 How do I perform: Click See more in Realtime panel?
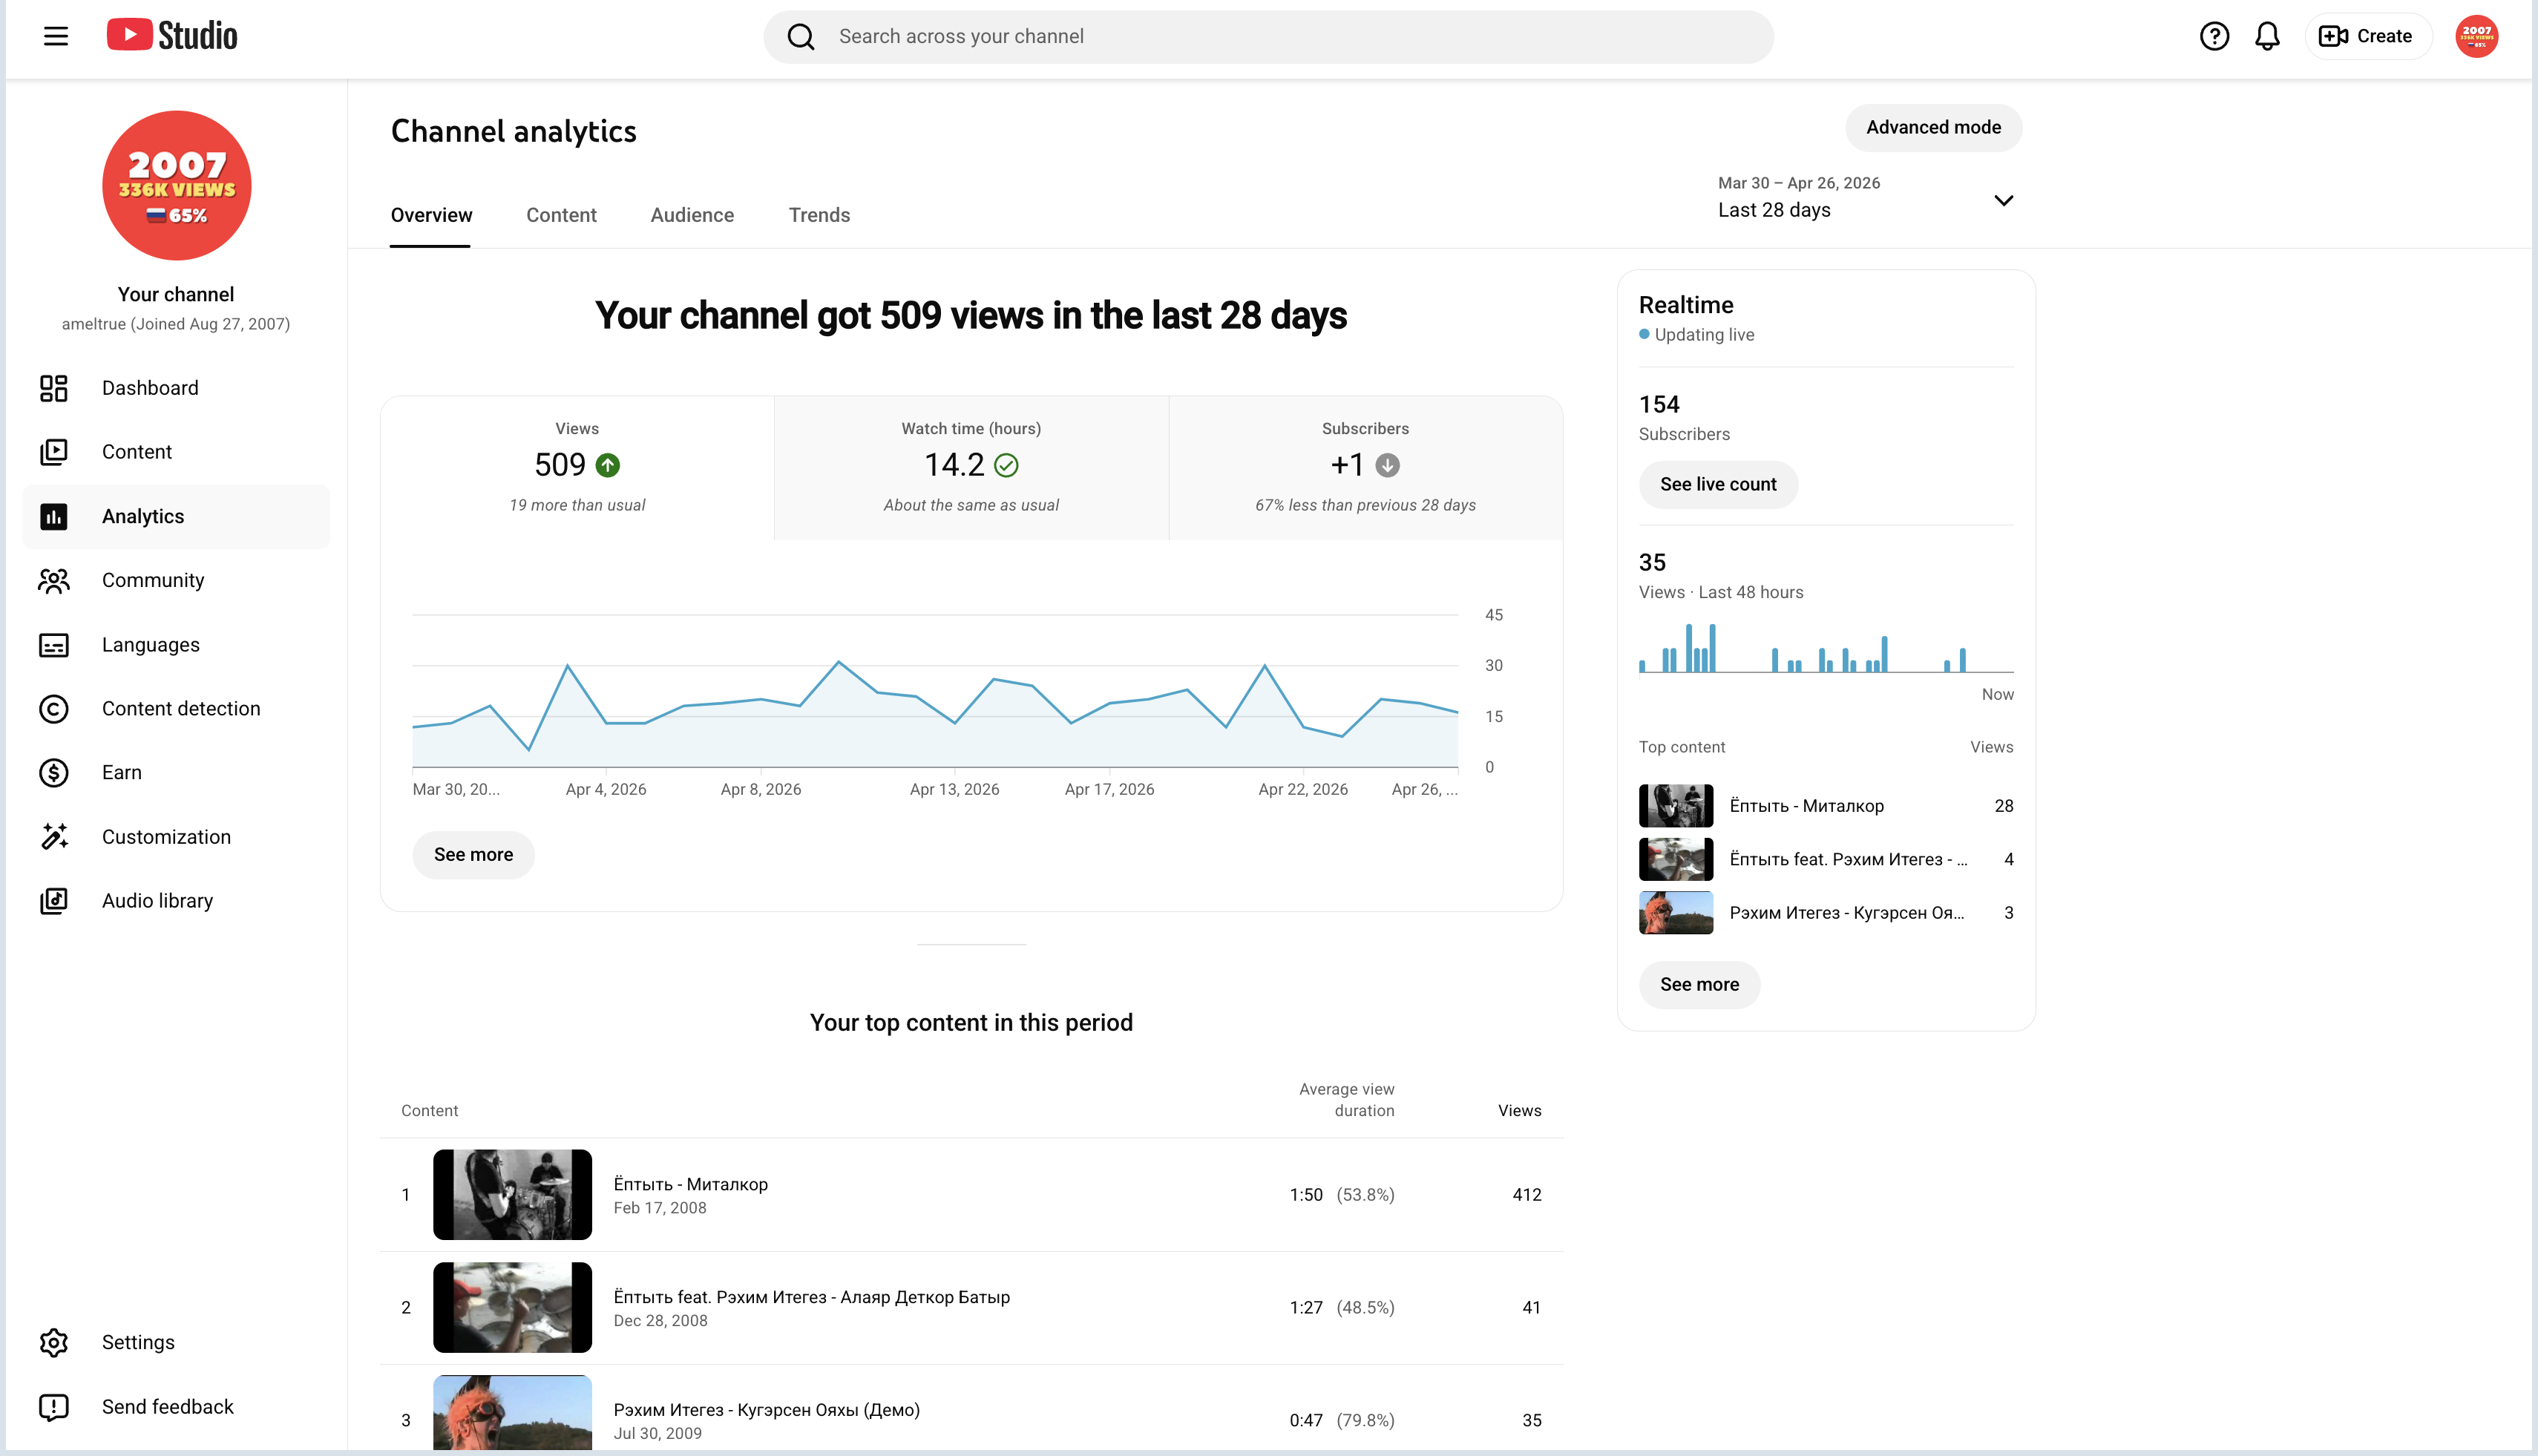click(1699, 984)
